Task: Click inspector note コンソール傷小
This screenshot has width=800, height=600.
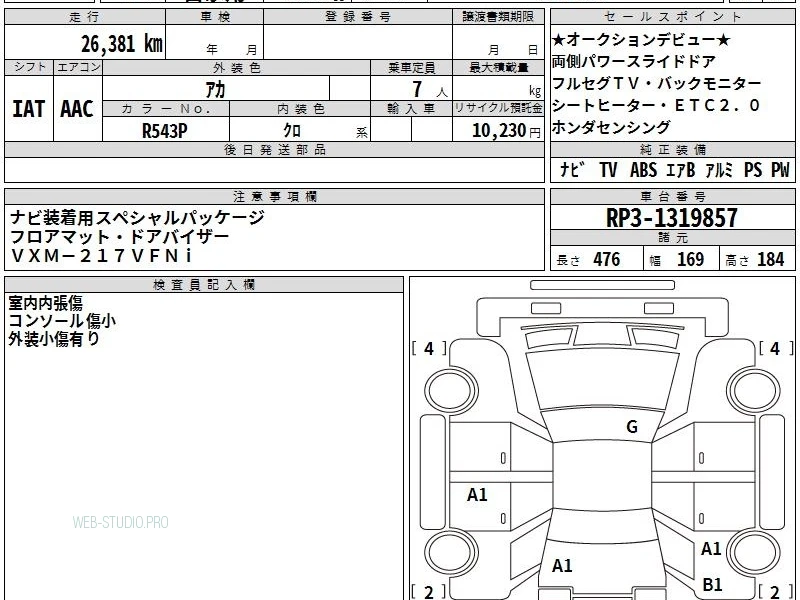Action: point(62,321)
